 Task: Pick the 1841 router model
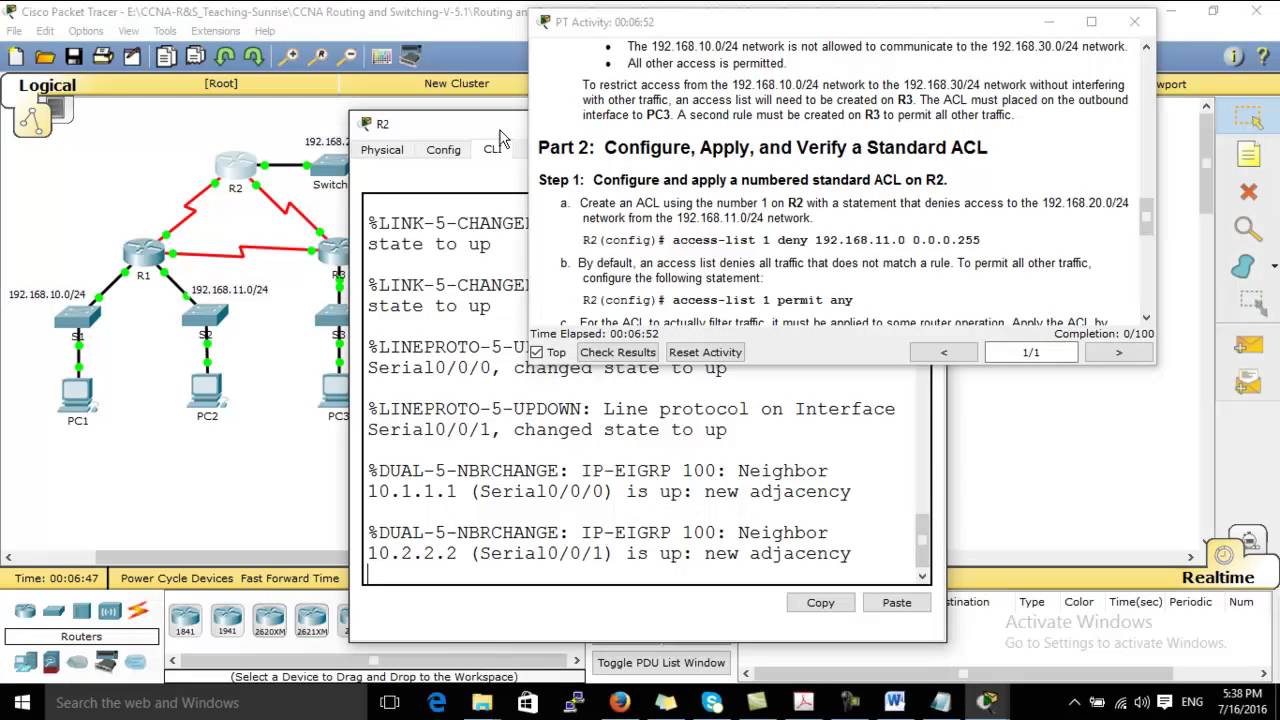(185, 621)
